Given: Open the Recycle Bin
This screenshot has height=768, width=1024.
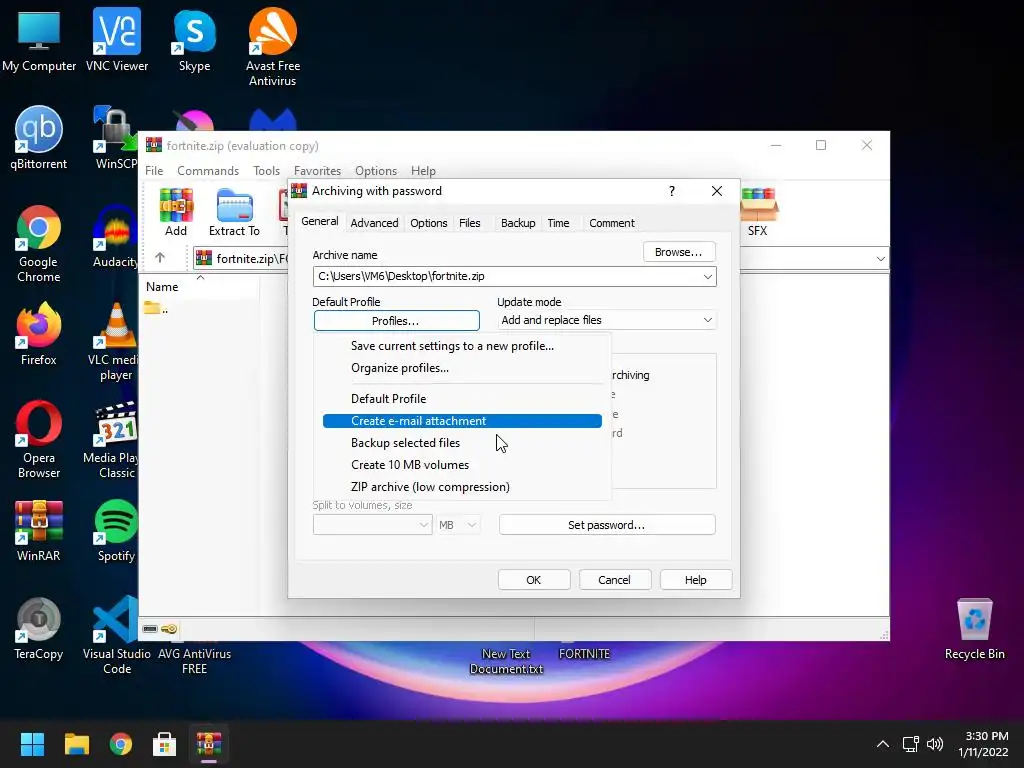Looking at the screenshot, I should (974, 628).
